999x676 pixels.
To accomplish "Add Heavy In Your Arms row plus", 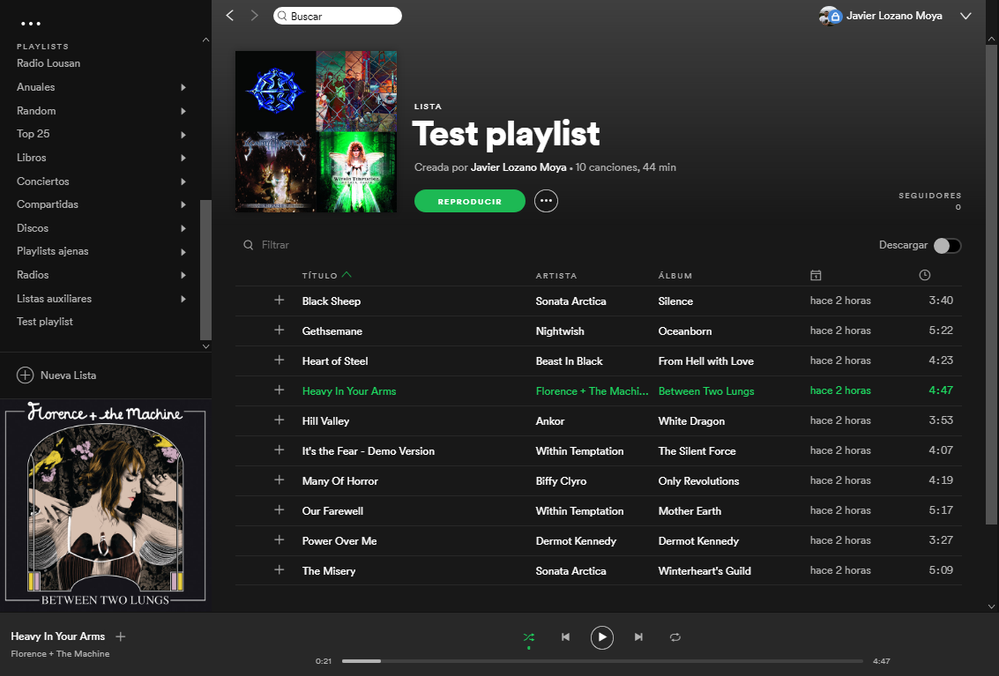I will click(279, 390).
